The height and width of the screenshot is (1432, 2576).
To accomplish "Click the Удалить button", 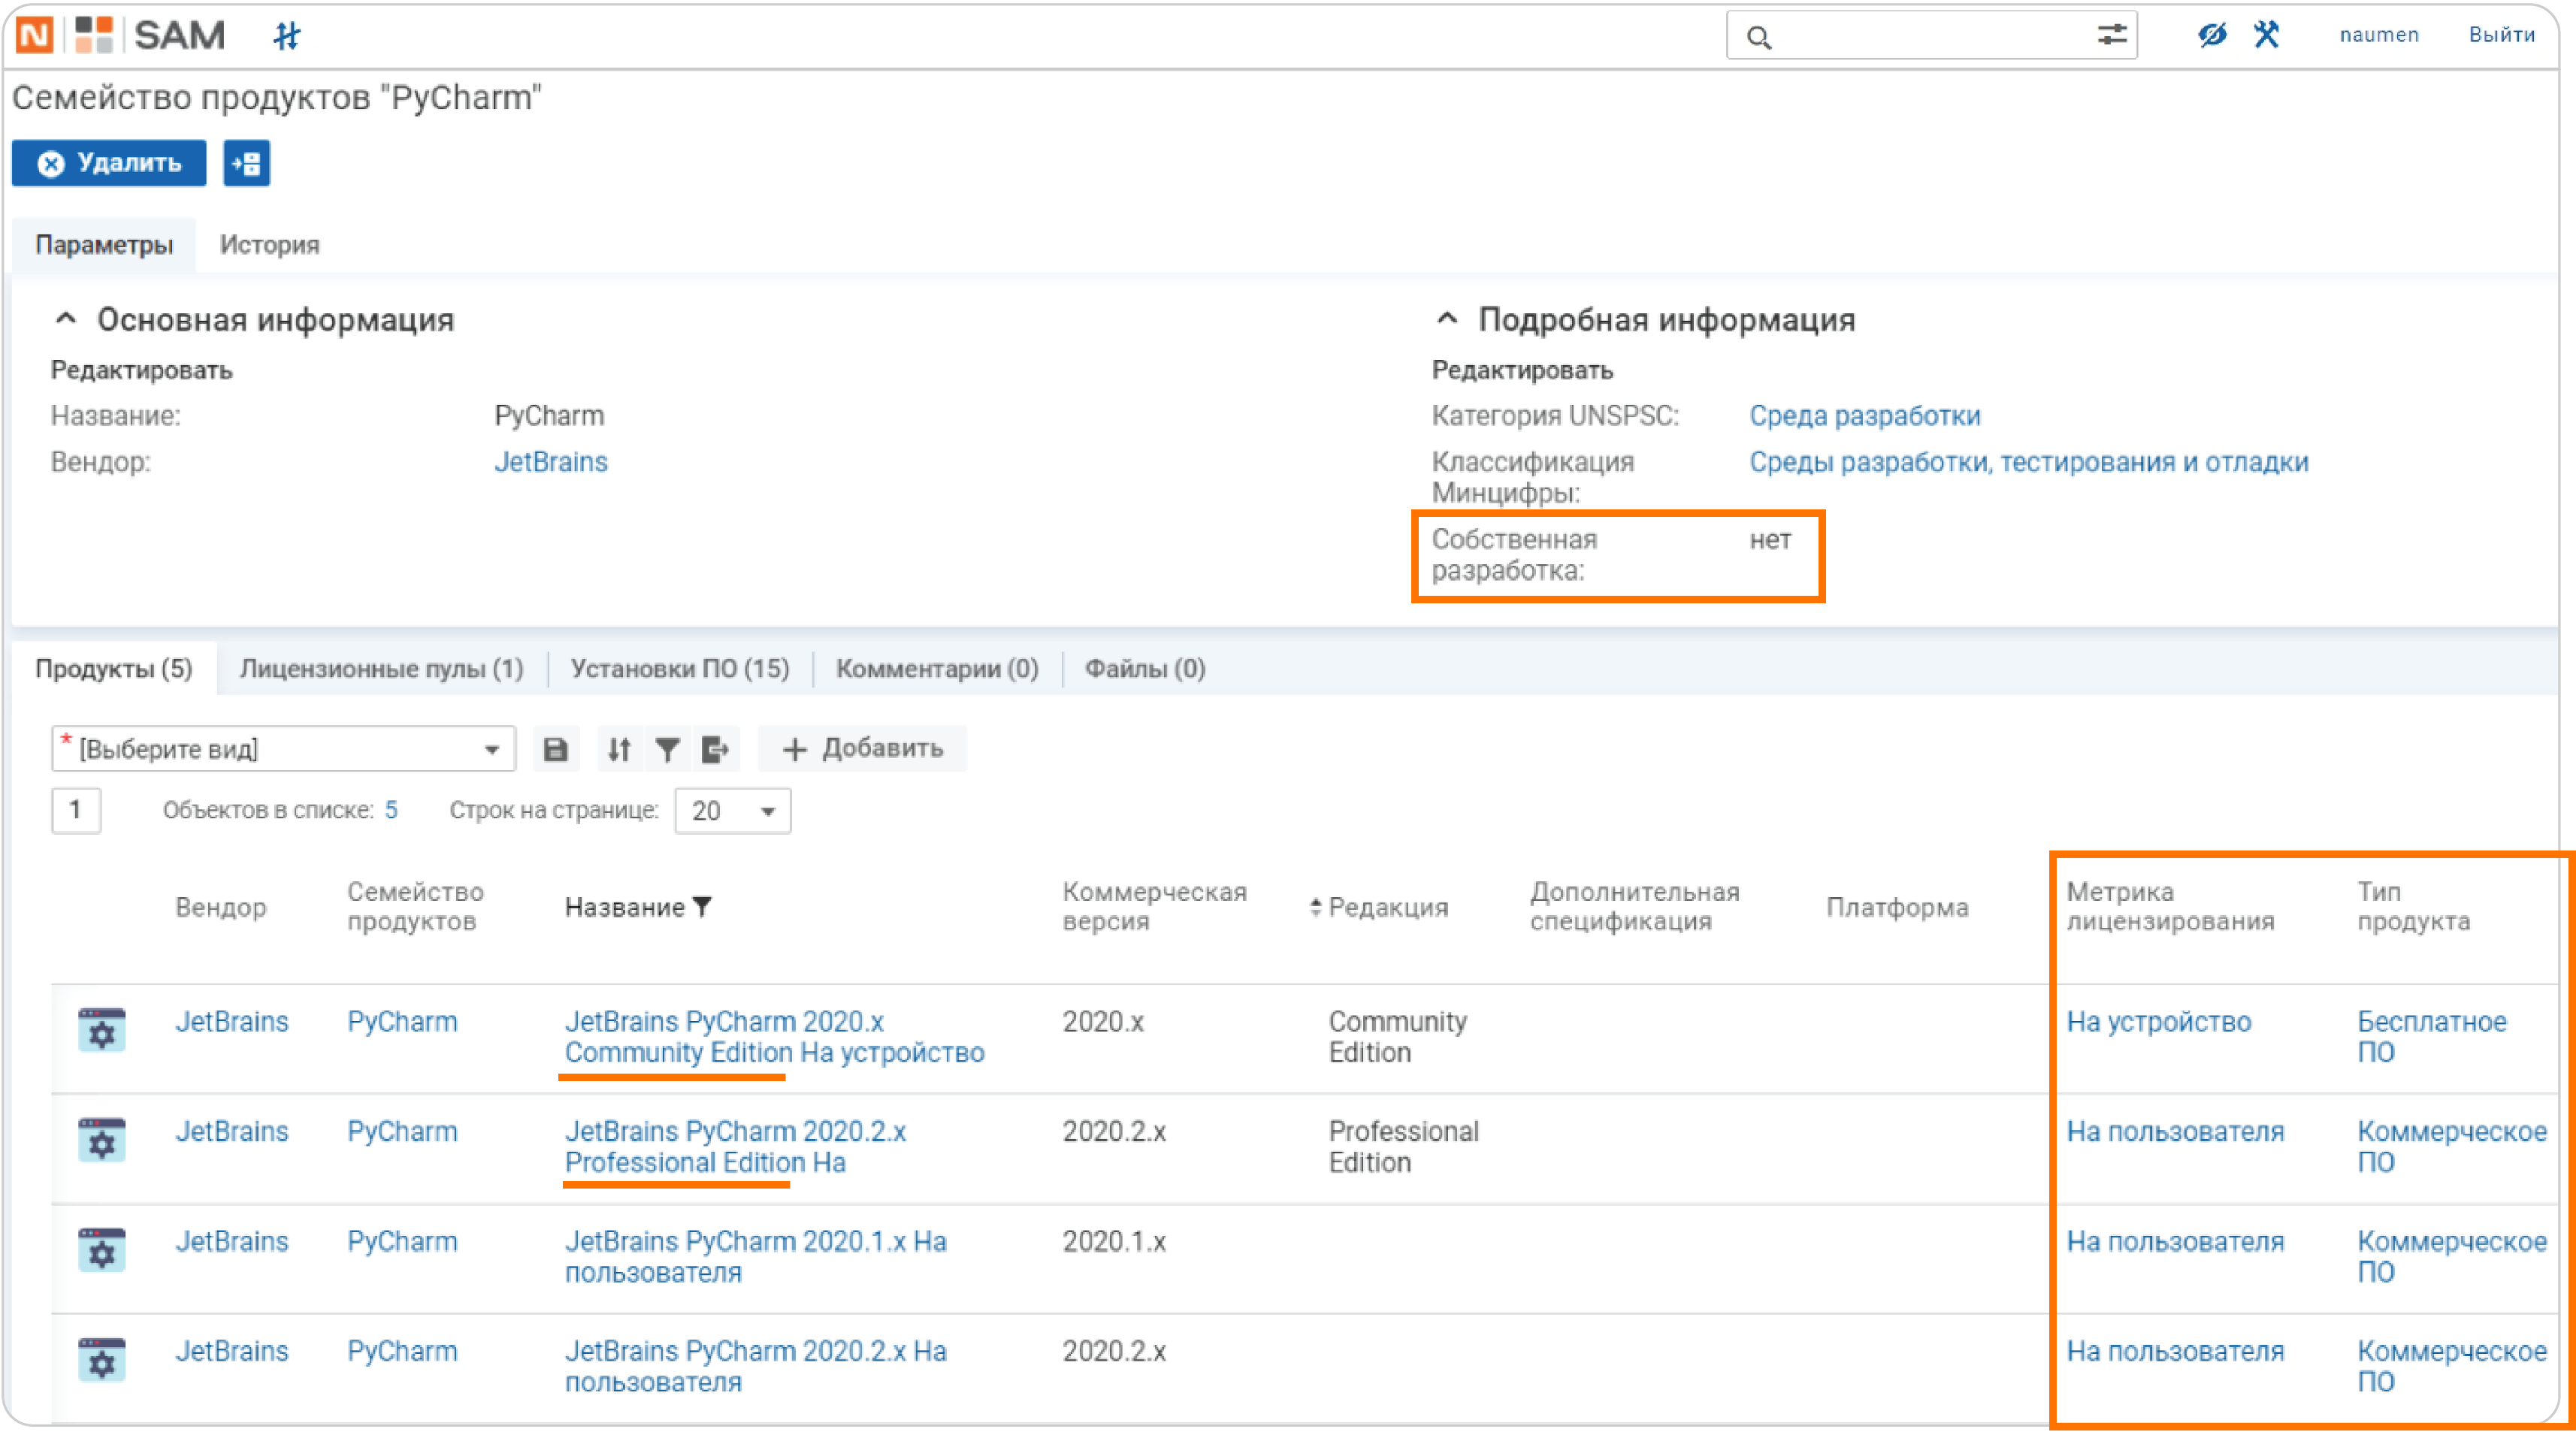I will click(x=108, y=163).
